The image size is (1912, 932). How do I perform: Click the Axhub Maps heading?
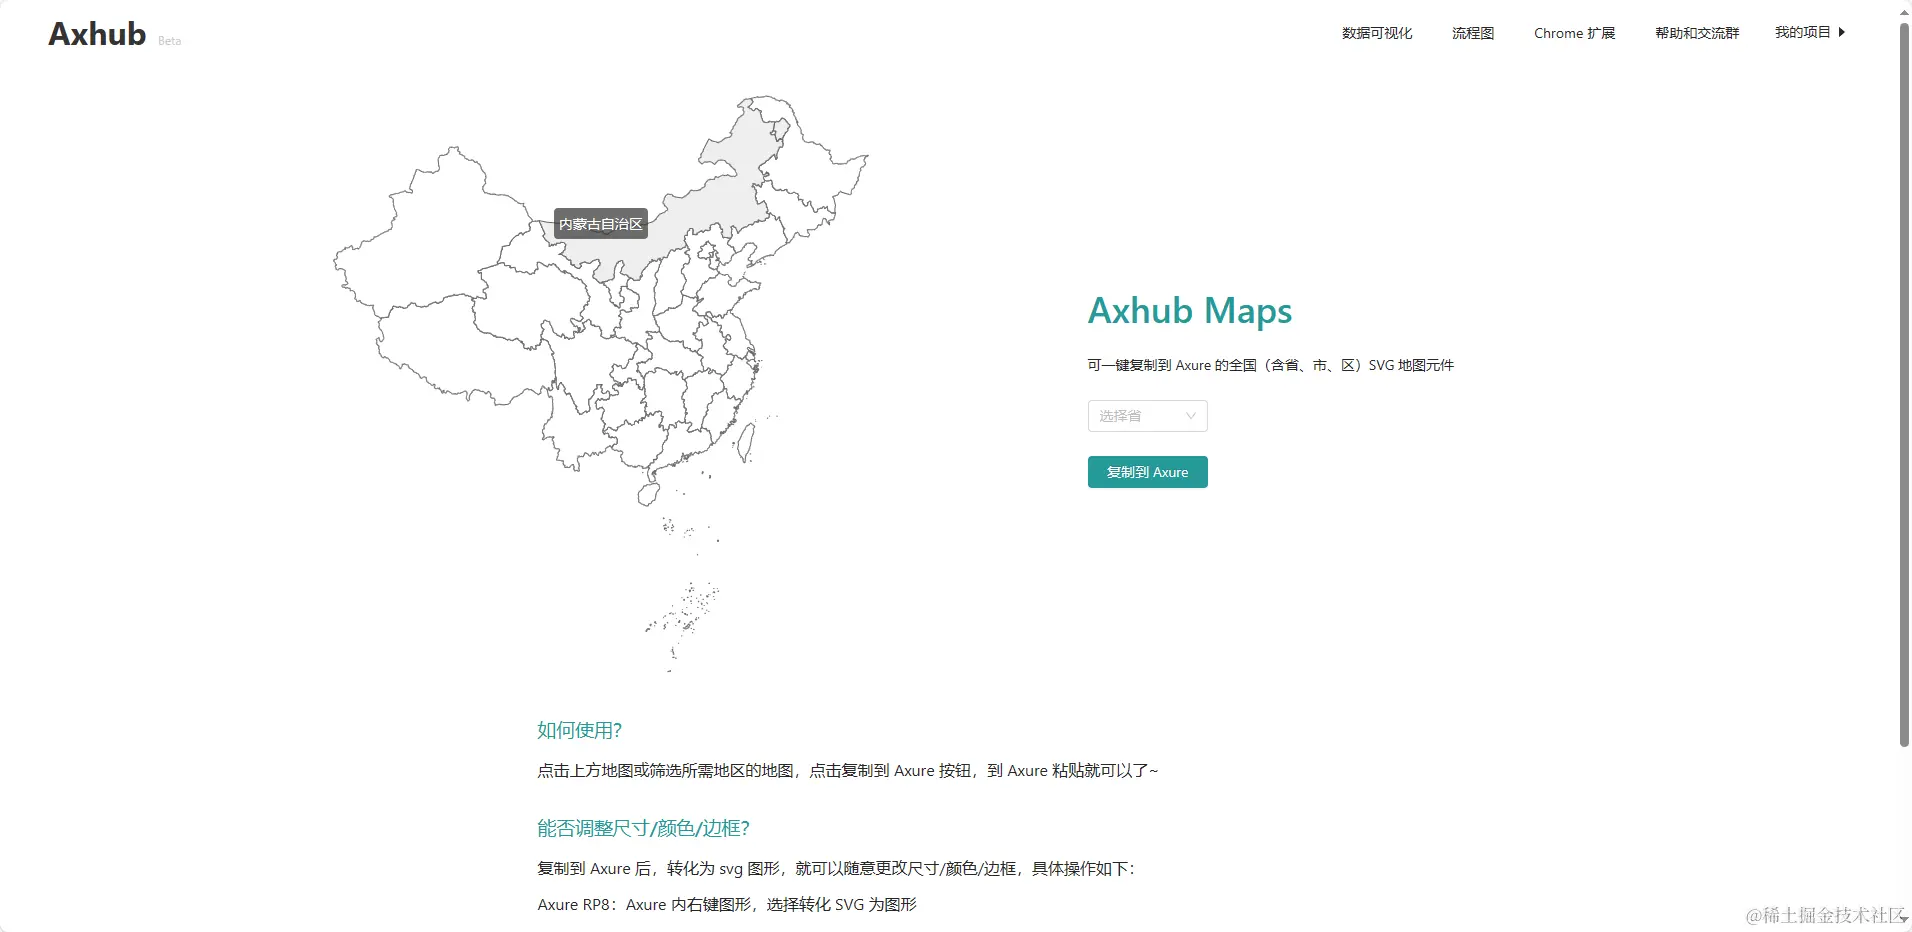(x=1190, y=311)
